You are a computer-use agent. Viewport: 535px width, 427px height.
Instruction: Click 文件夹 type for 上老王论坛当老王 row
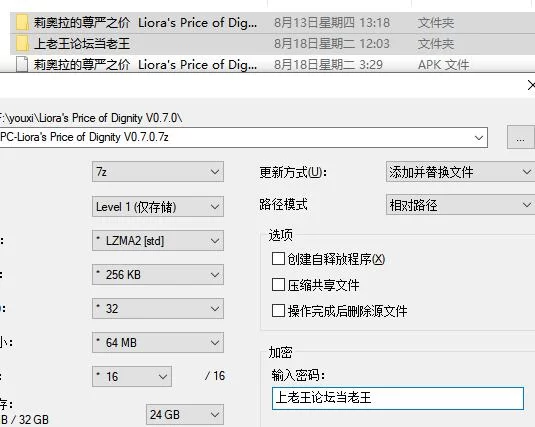pyautogui.click(x=436, y=44)
